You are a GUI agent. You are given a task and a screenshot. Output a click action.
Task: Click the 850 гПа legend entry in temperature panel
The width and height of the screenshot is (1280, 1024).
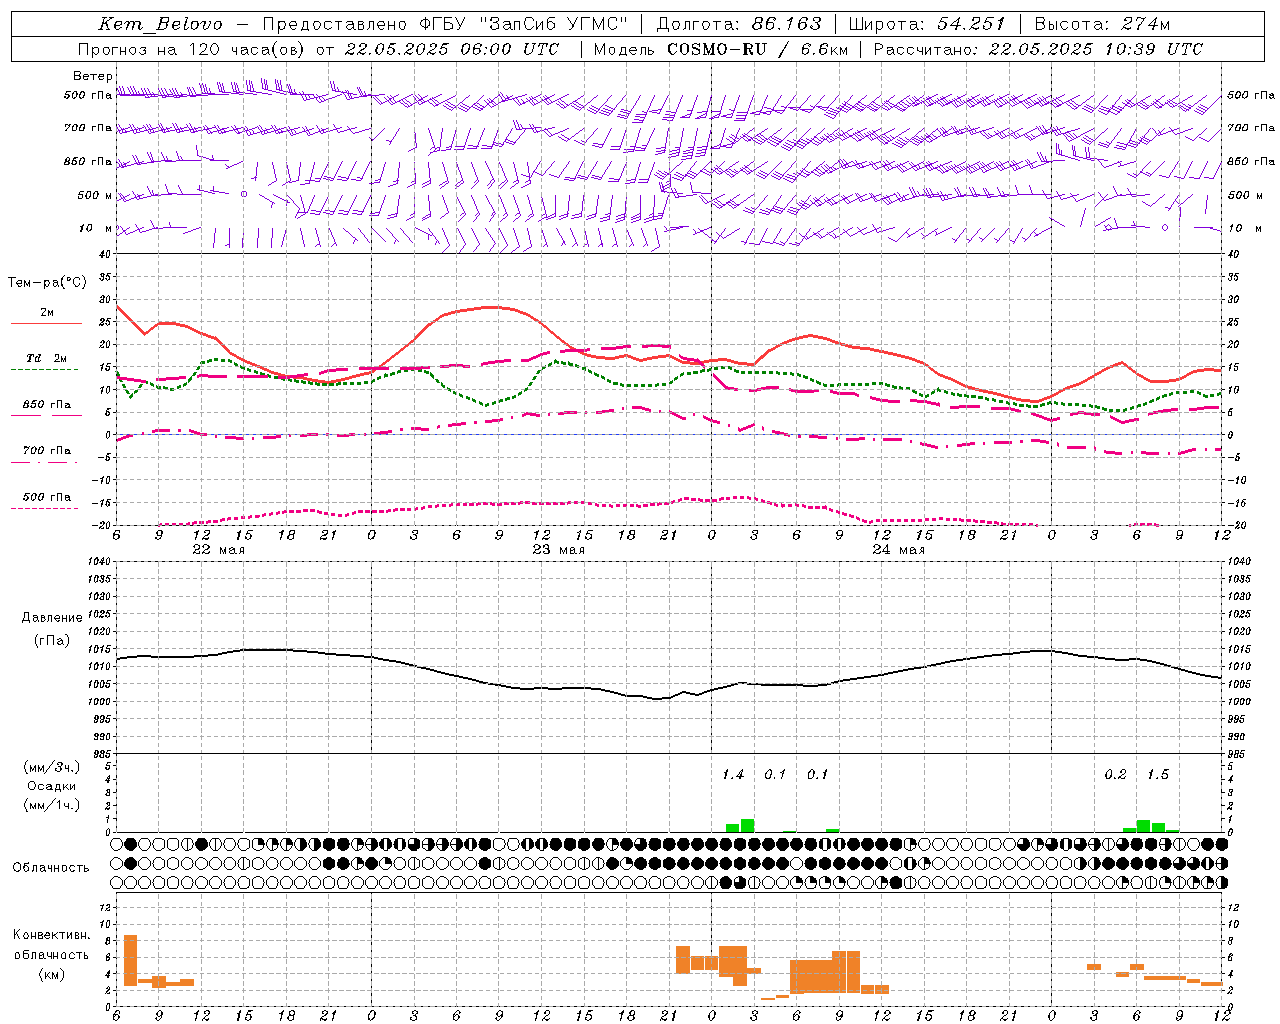coord(47,404)
